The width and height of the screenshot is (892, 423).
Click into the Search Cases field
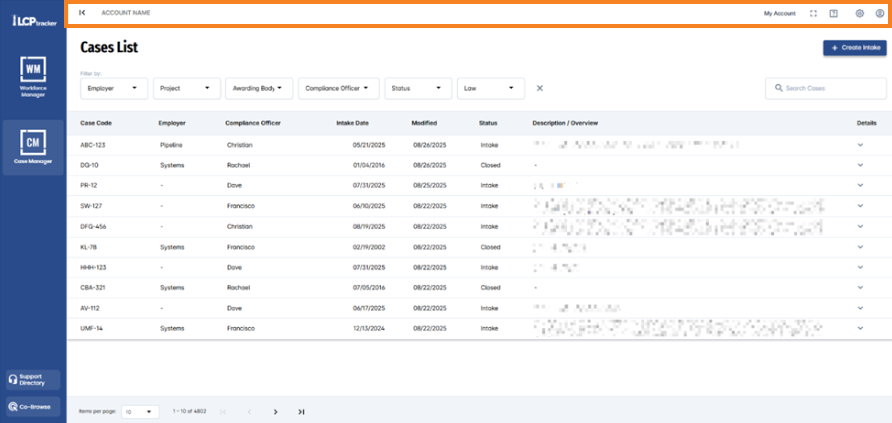coord(825,89)
